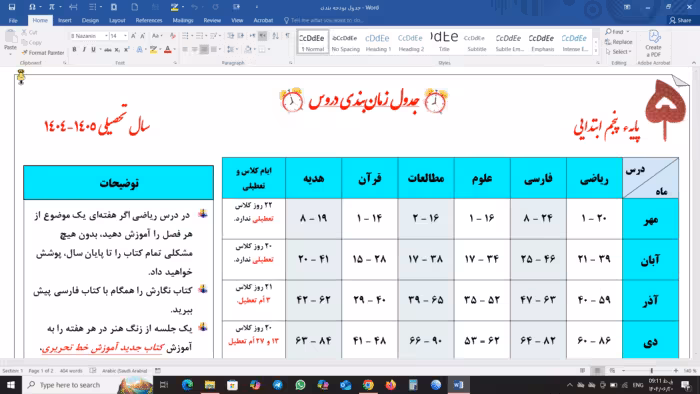Open the numbering list dropdown arrow
700x394 pixels.
pos(205,36)
